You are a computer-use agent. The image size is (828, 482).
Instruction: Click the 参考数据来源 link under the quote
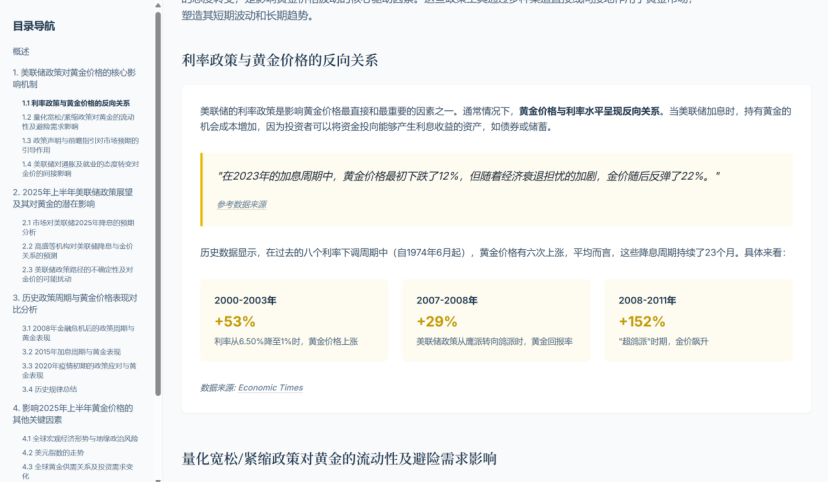[x=241, y=204]
